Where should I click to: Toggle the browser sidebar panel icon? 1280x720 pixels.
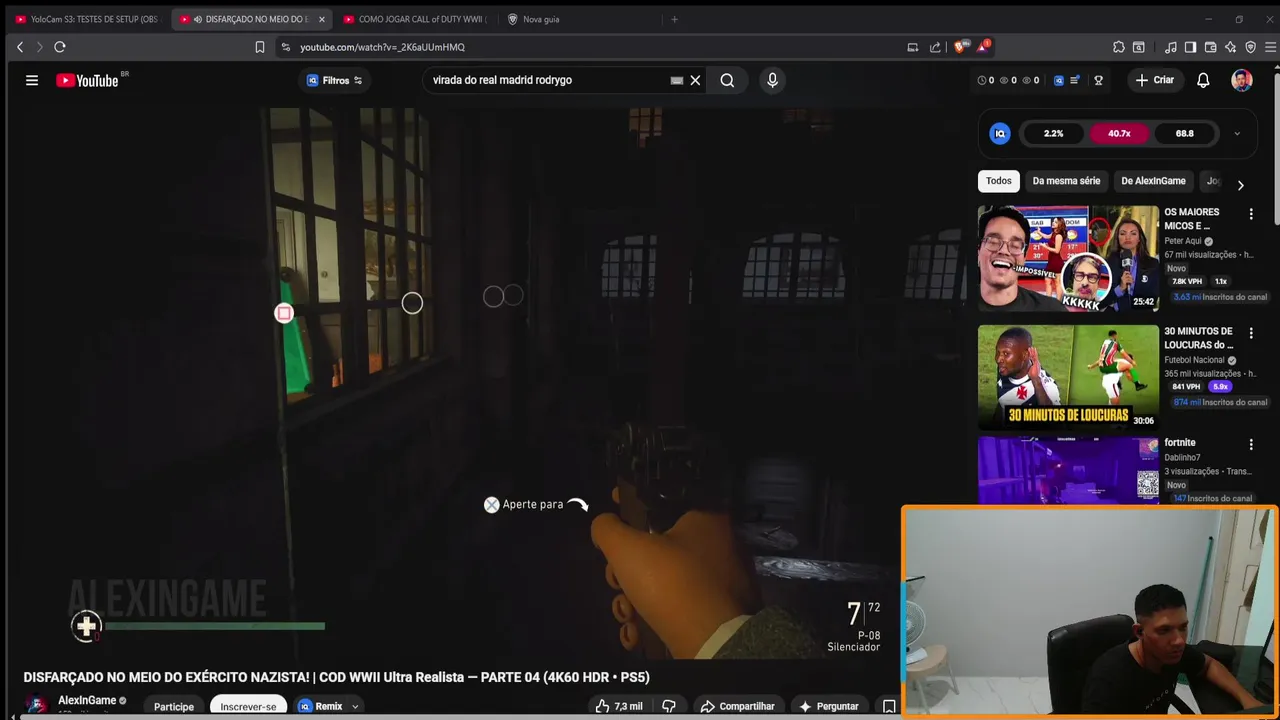click(x=1190, y=47)
